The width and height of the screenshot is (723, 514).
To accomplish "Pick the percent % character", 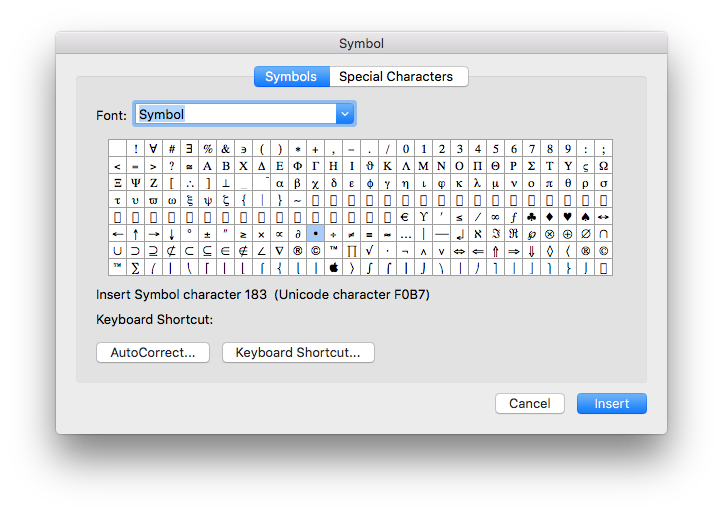I will pos(207,148).
